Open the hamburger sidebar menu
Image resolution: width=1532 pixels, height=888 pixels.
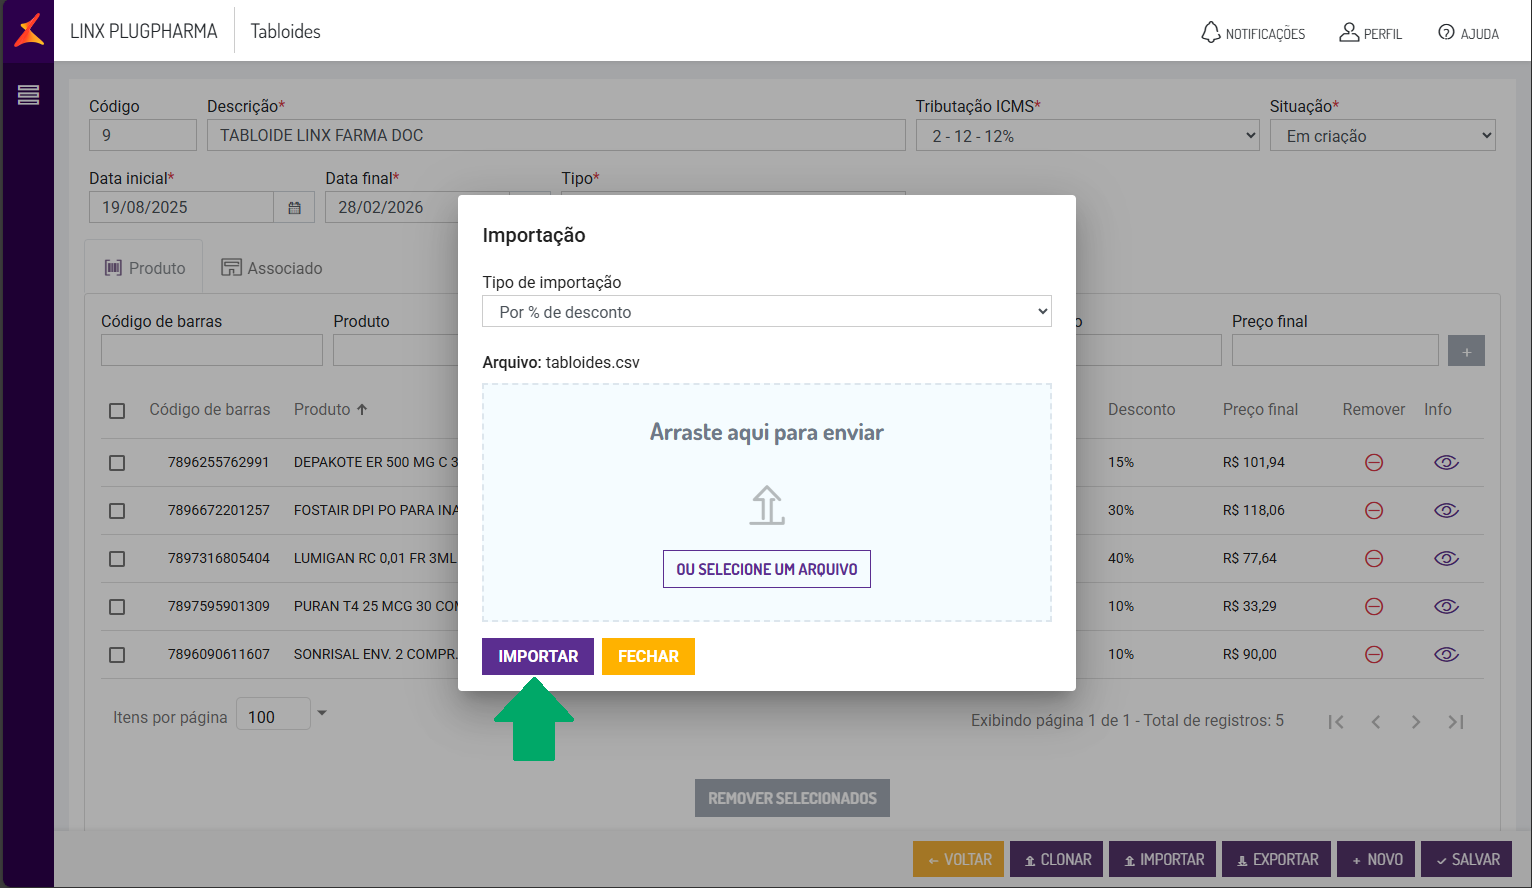(28, 95)
